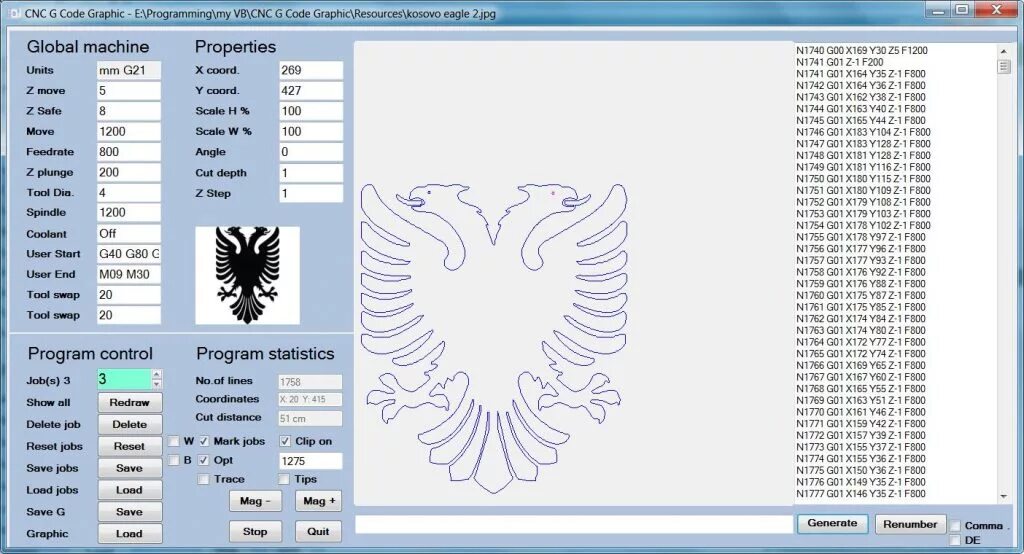This screenshot has height=554, width=1024.
Task: Click the eagle outline drawing on canvas
Action: pos(494,338)
